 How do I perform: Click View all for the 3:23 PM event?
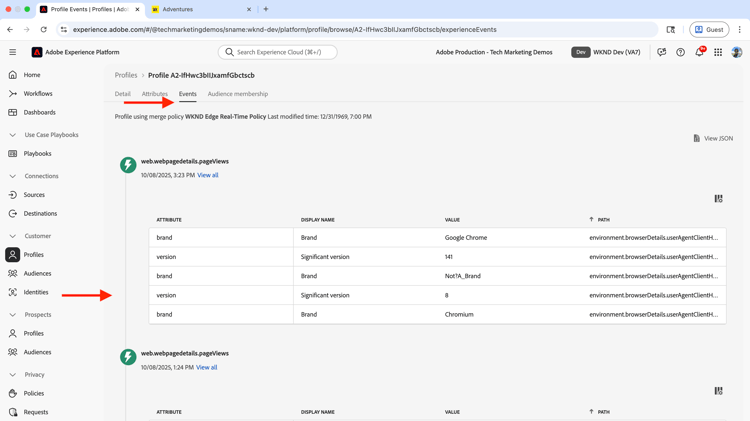[x=208, y=175]
